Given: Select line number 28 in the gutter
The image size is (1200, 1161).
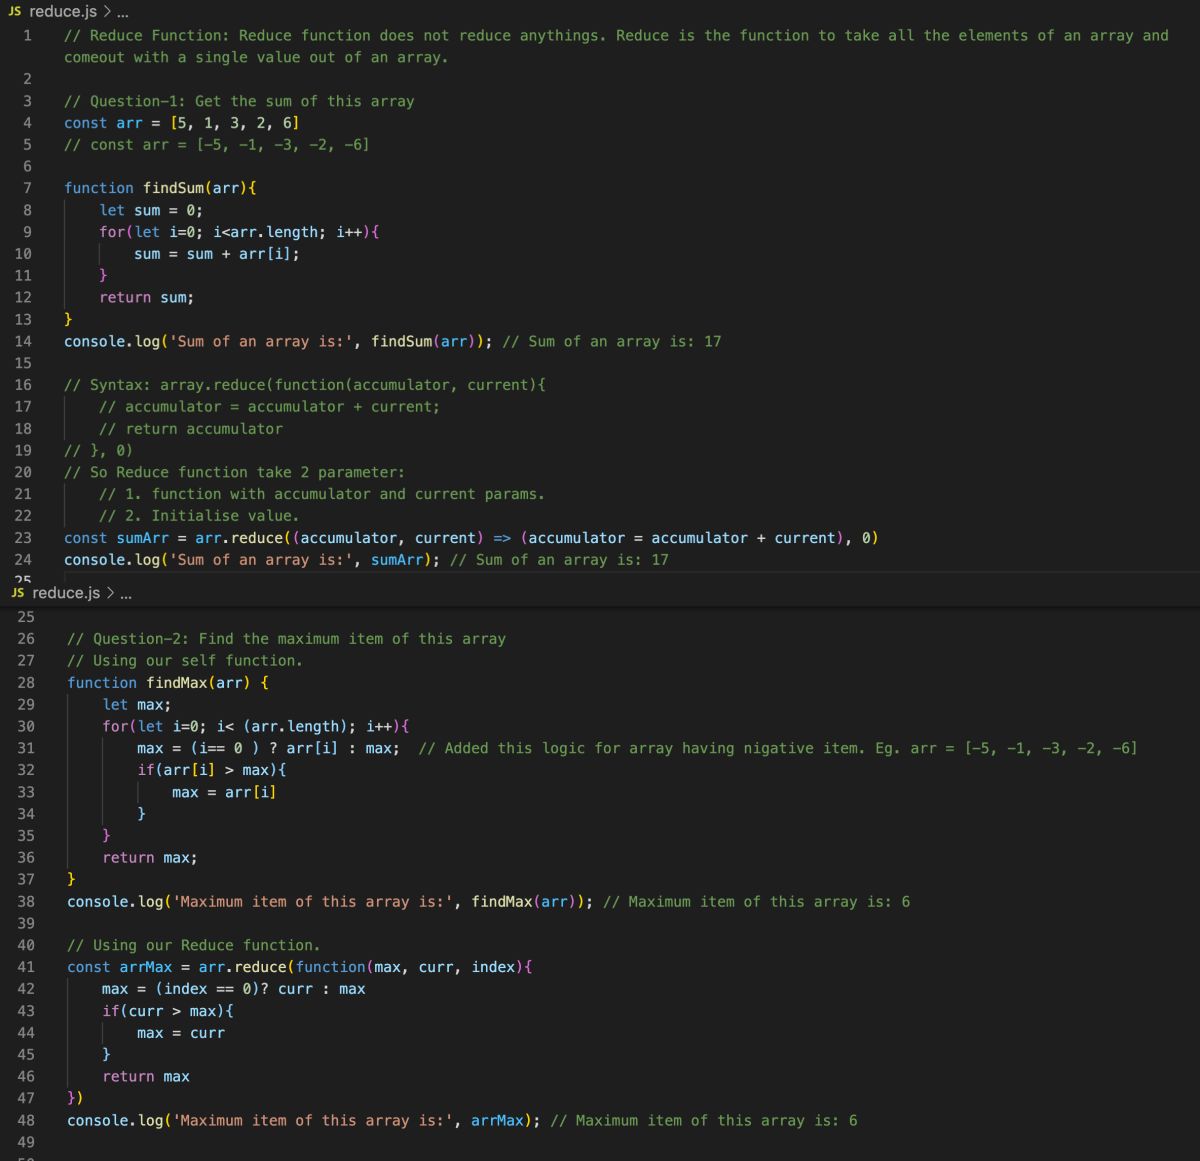Looking at the screenshot, I should coord(26,683).
